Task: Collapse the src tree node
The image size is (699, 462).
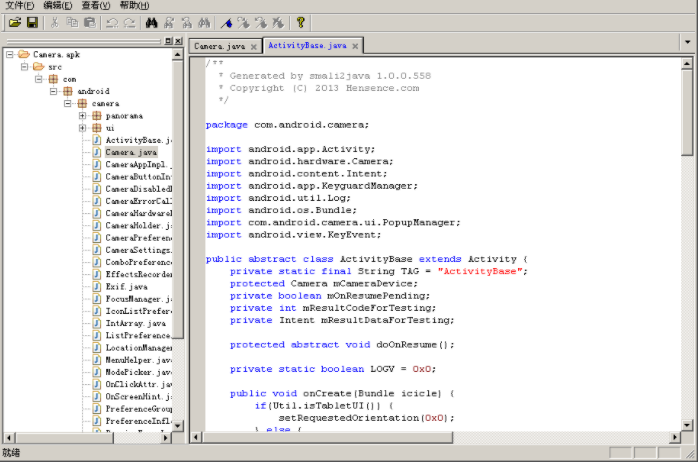Action: 25,67
